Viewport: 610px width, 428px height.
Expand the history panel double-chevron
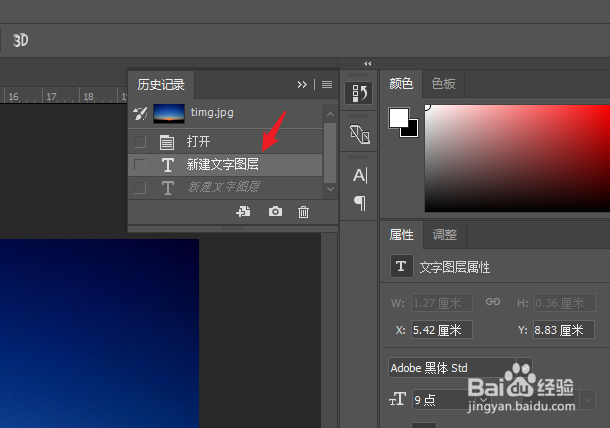point(302,84)
